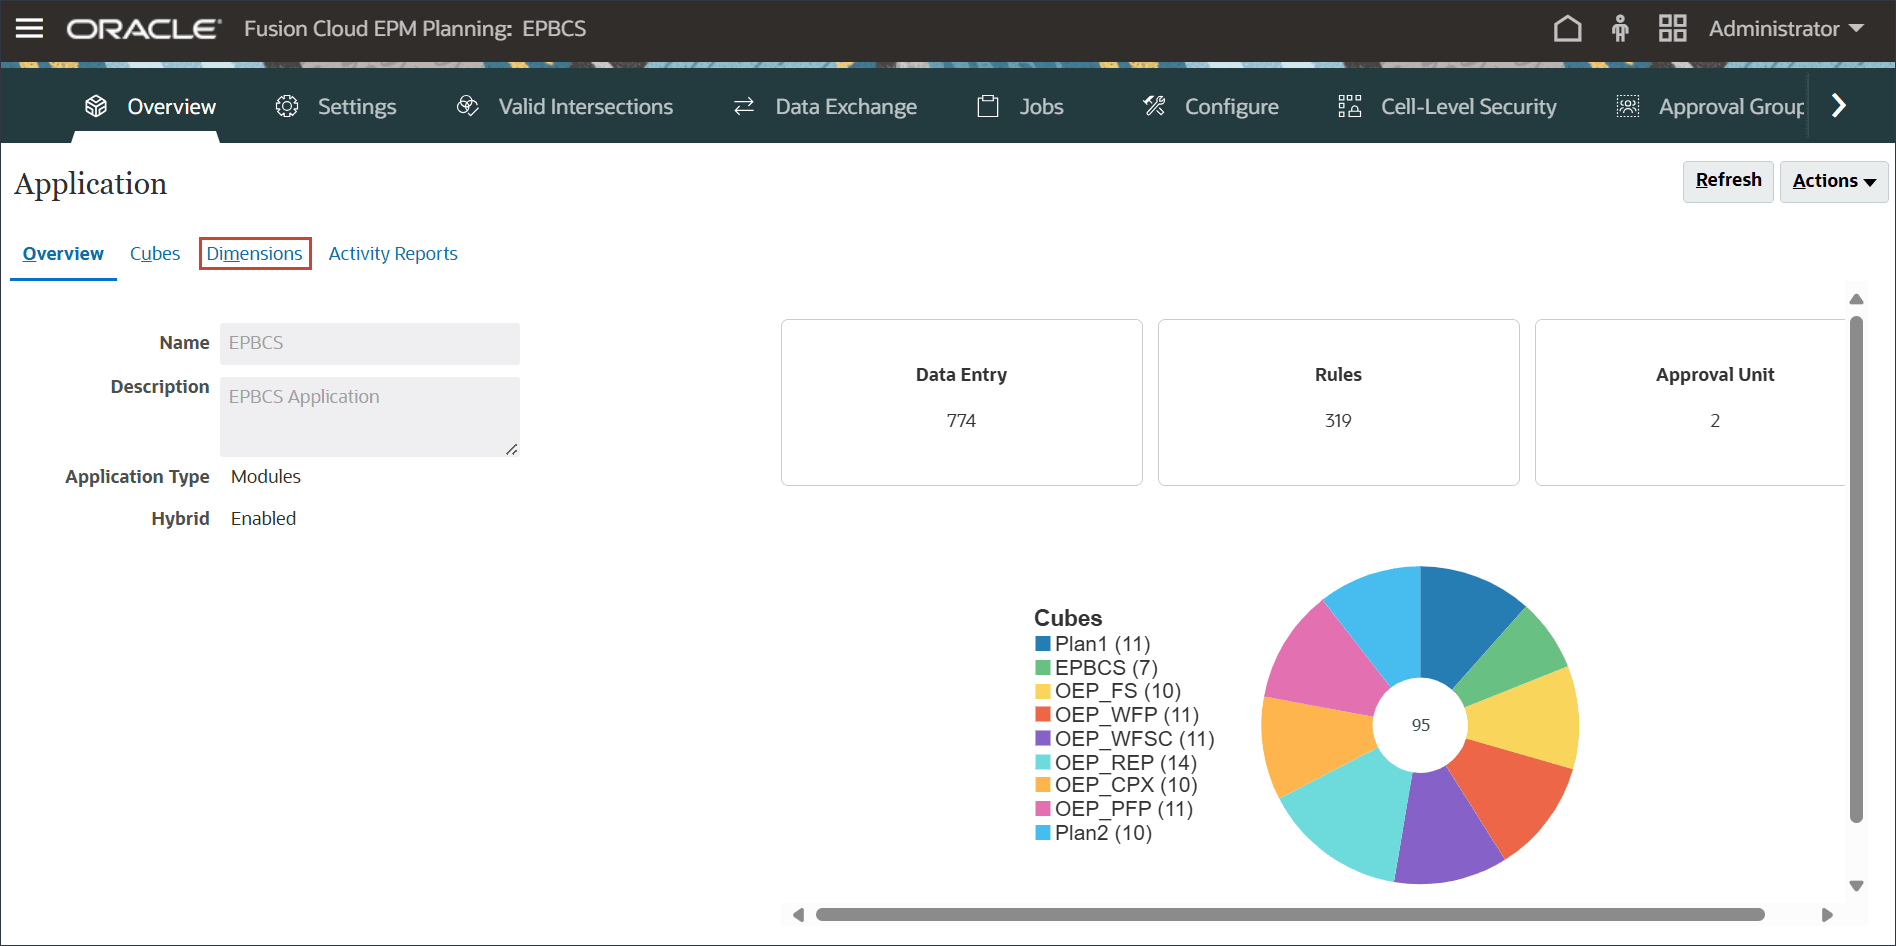Click the vertical scrollbar thumb
This screenshot has height=946, width=1896.
coord(1856,569)
